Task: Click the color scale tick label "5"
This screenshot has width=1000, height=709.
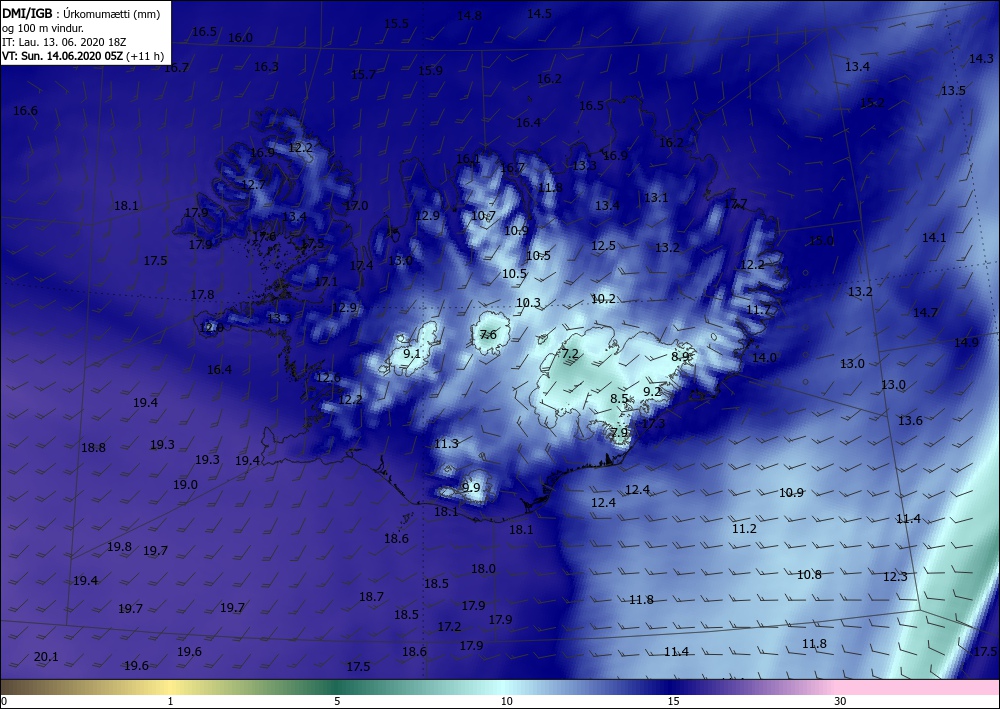Action: coord(337,701)
